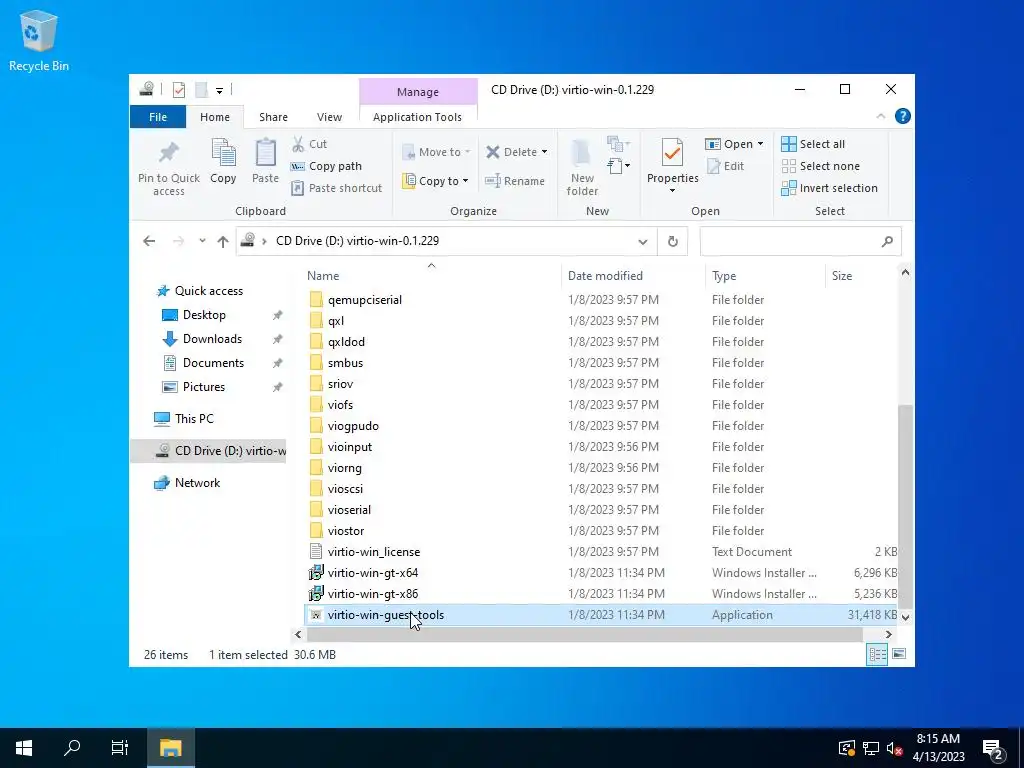Click Pin to Quick access icon

point(168,153)
